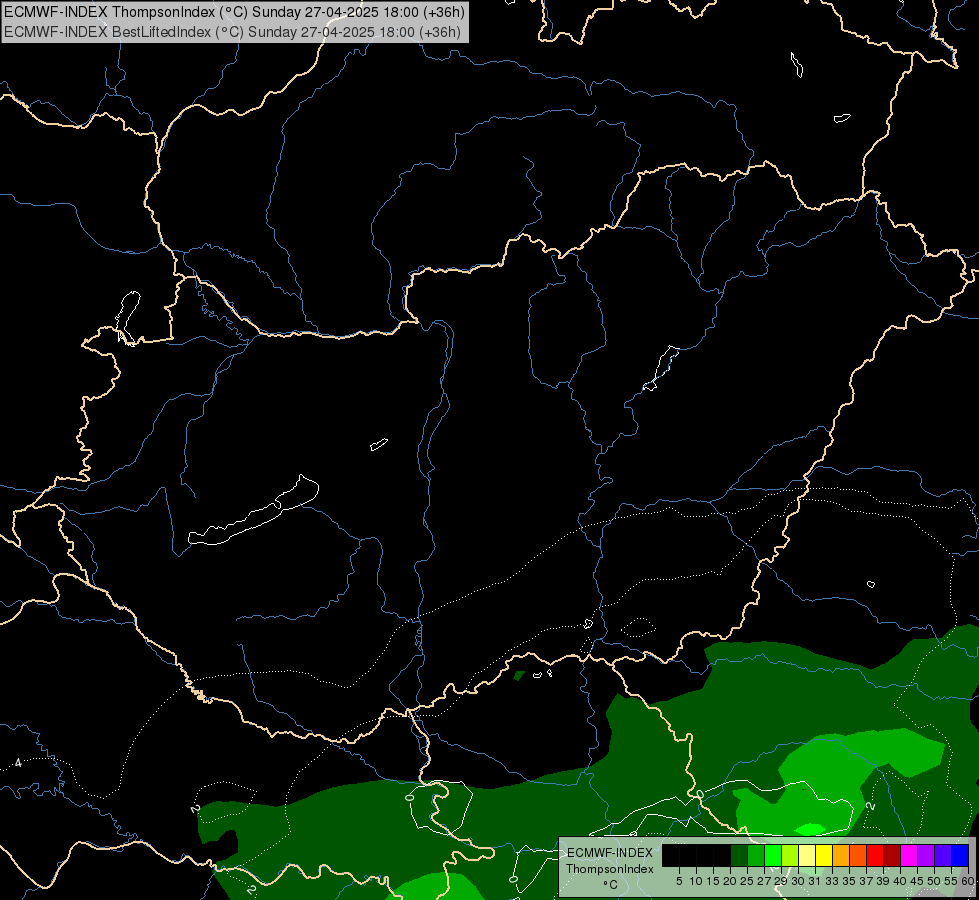Click legend tick value 20
979x900 pixels.
point(730,881)
